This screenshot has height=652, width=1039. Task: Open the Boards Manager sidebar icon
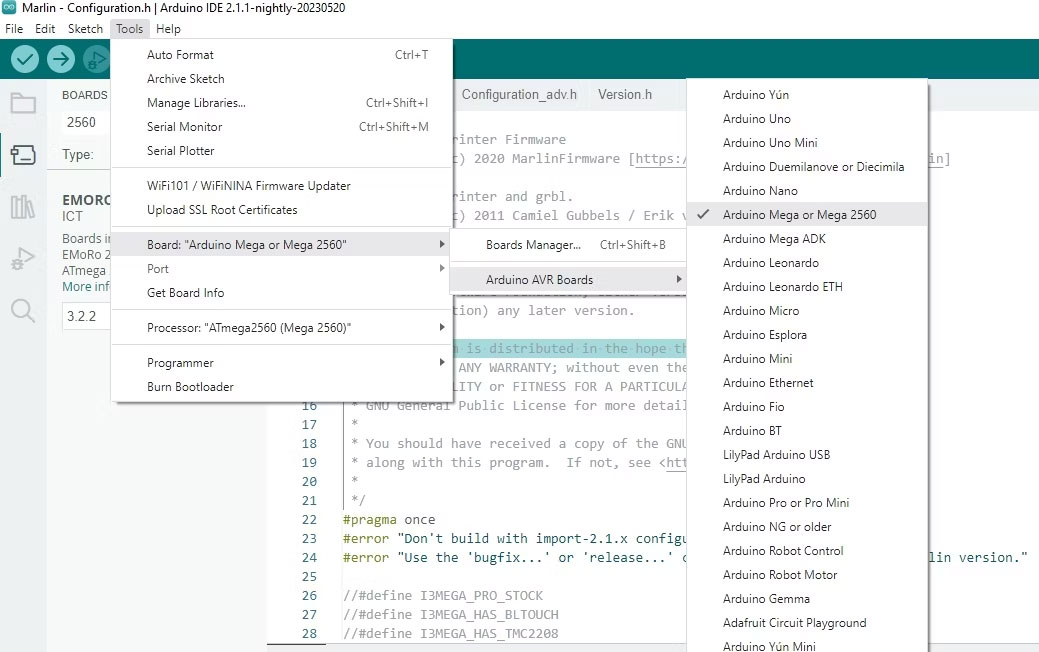click(23, 154)
